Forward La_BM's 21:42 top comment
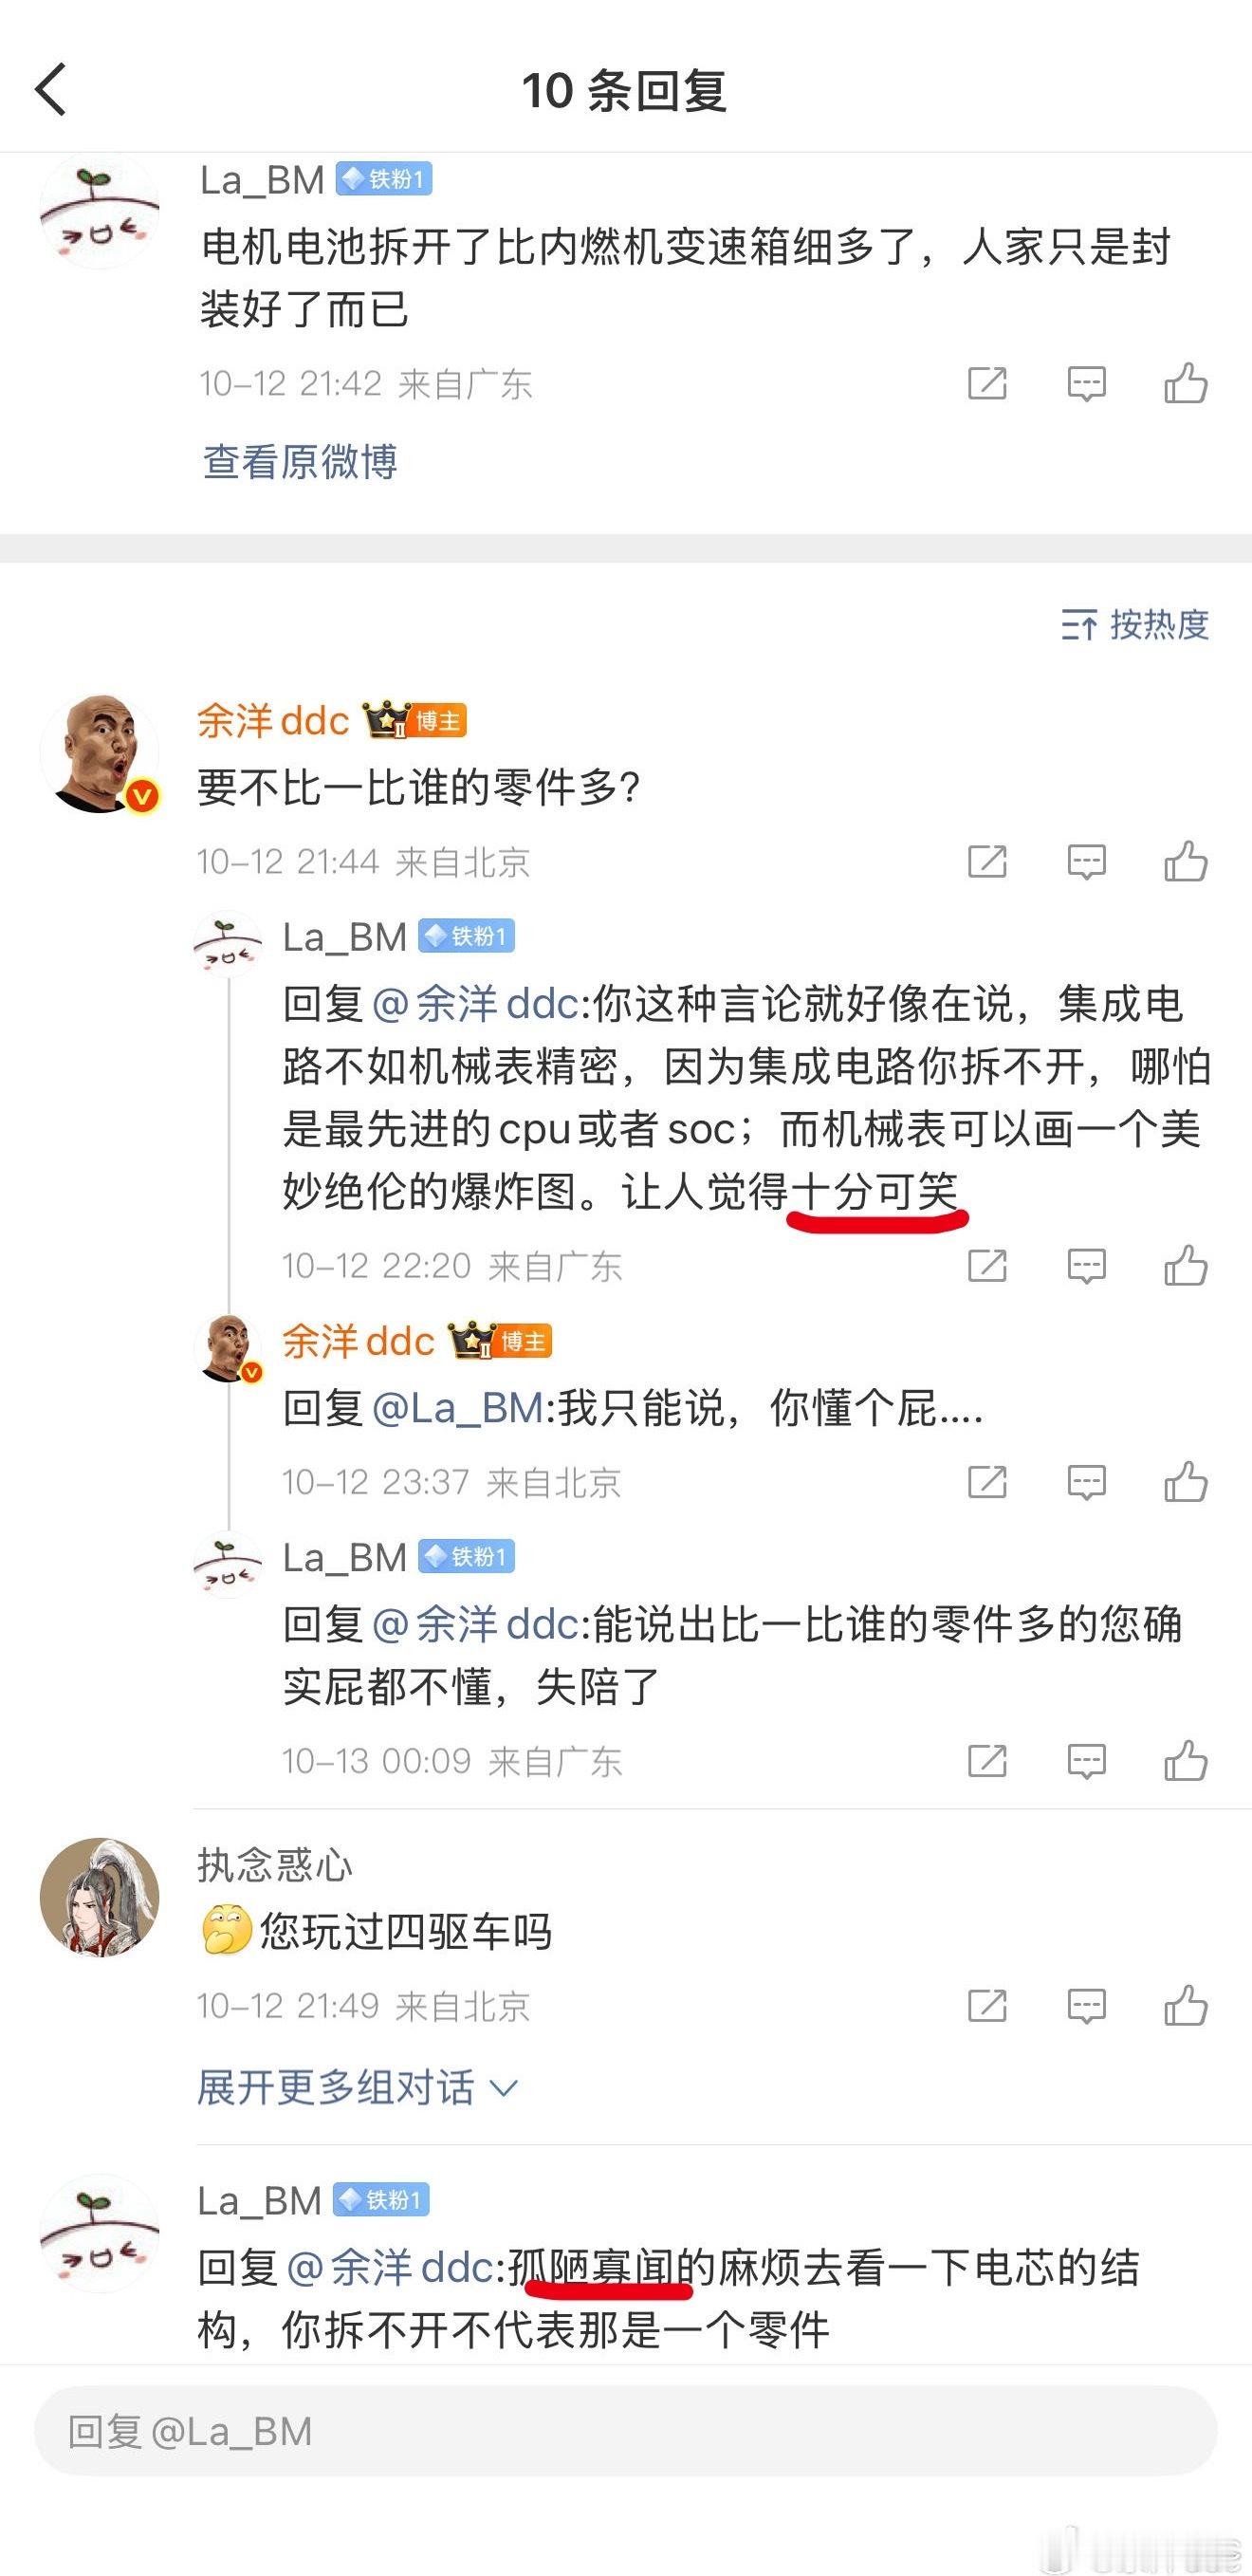This screenshot has width=1252, height=2576. (x=987, y=384)
